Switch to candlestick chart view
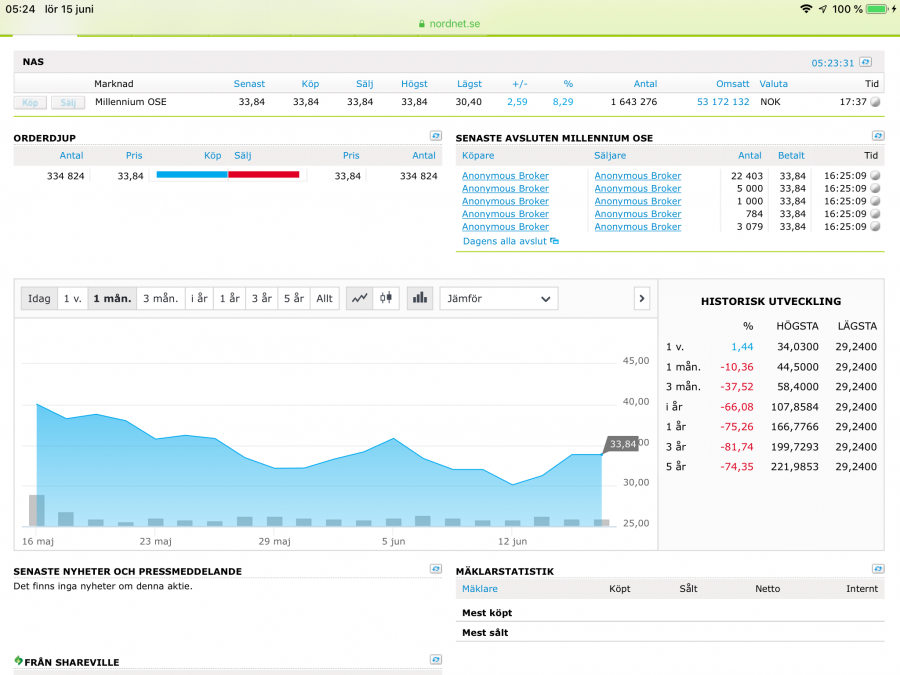Viewport: 900px width, 675px height. click(x=385, y=298)
